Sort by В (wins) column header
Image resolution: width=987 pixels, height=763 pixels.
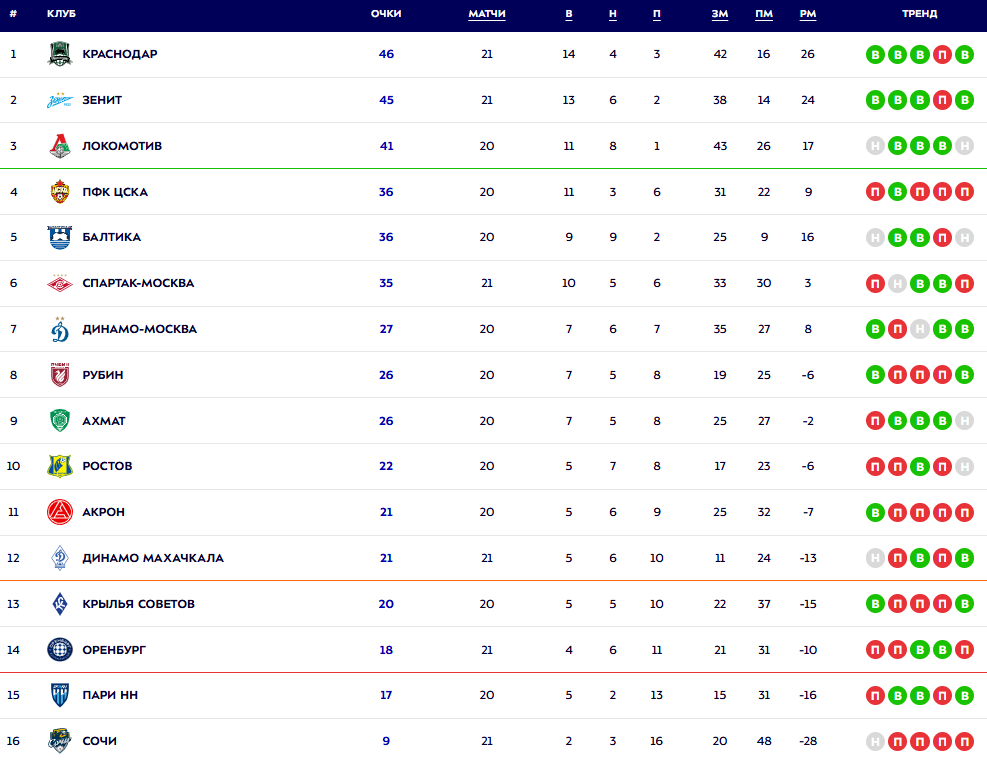(569, 14)
